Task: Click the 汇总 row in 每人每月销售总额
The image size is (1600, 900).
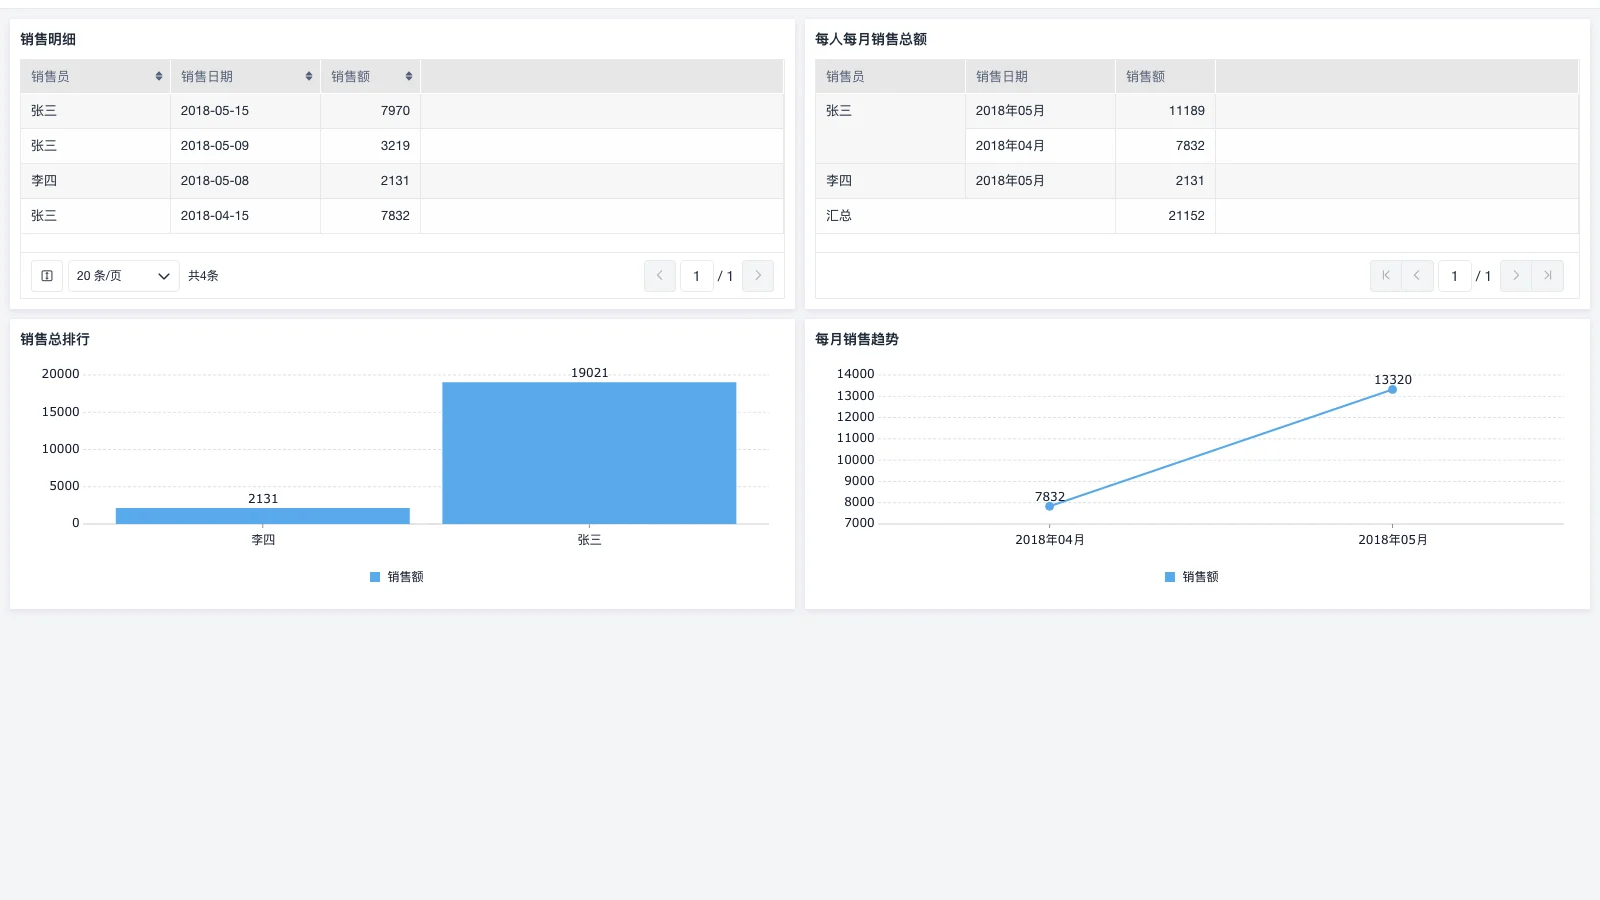Action: pyautogui.click(x=839, y=216)
